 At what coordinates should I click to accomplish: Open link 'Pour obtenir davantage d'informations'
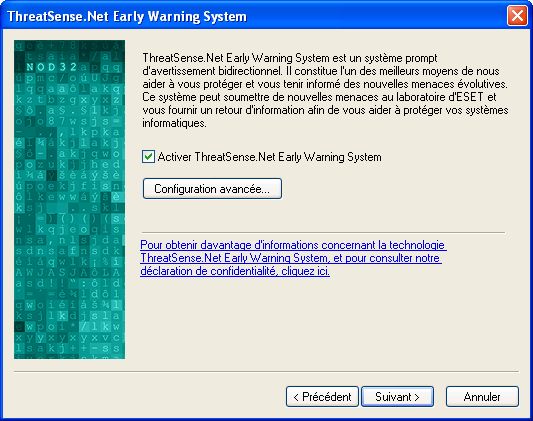(293, 245)
